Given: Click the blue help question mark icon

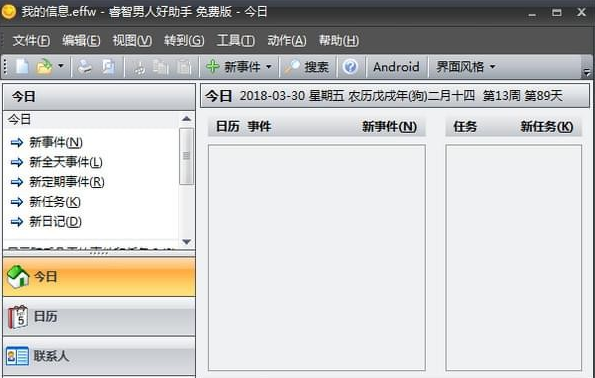Looking at the screenshot, I should pos(350,67).
